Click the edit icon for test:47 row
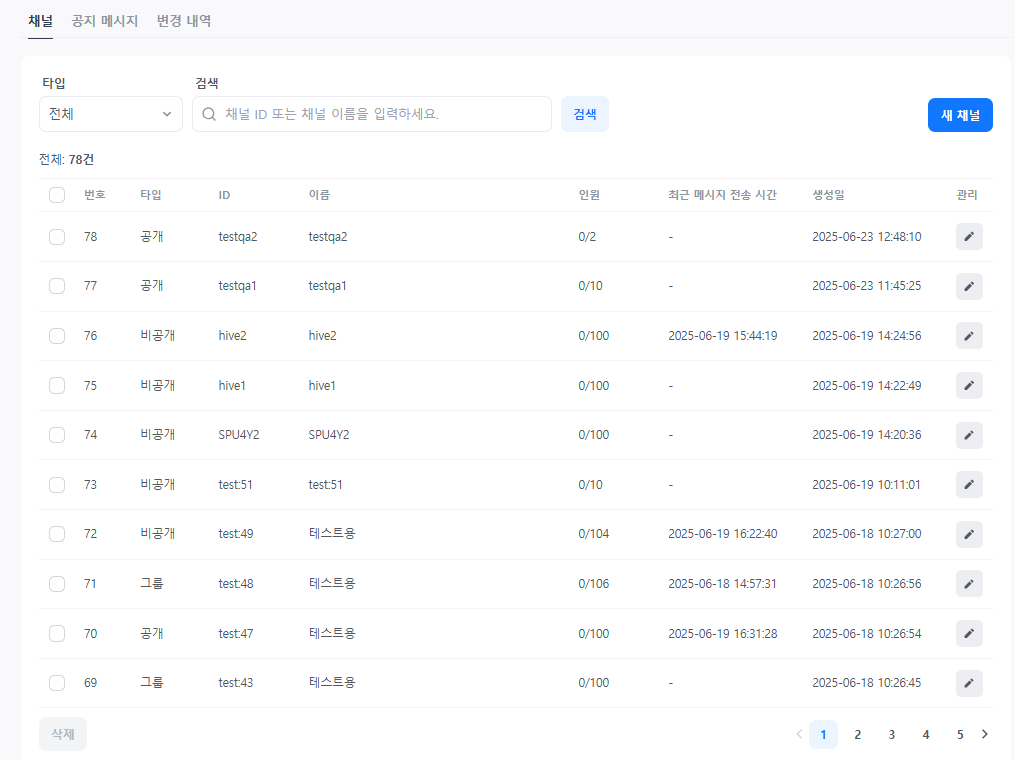 tap(969, 633)
